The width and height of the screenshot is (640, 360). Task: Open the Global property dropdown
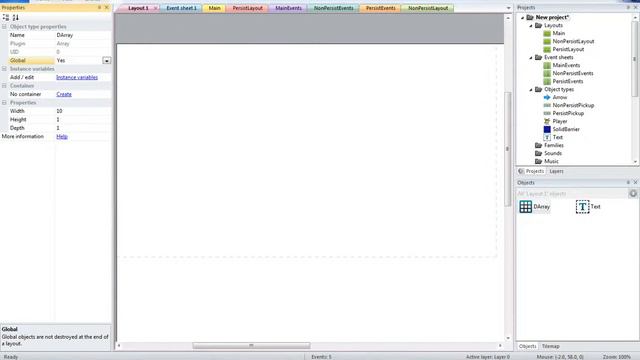107,60
